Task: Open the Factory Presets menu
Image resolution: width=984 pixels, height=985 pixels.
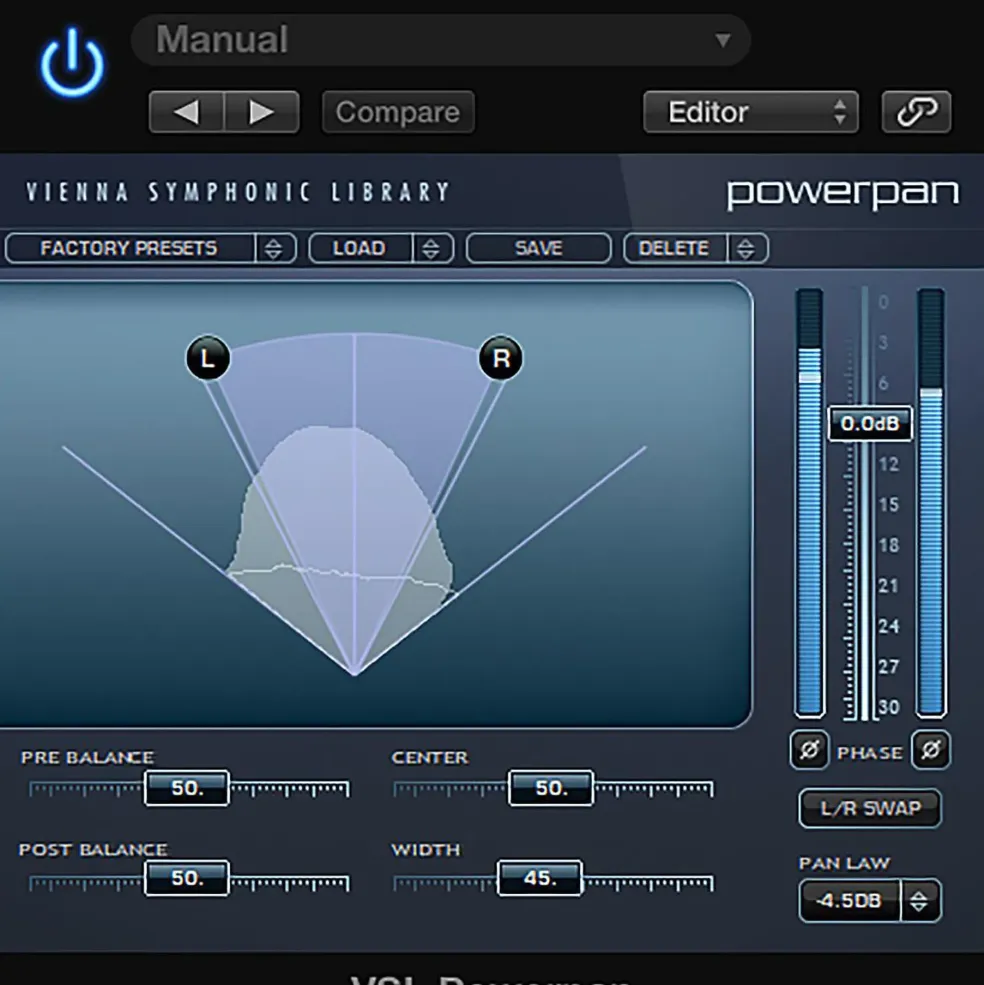Action: [129, 248]
